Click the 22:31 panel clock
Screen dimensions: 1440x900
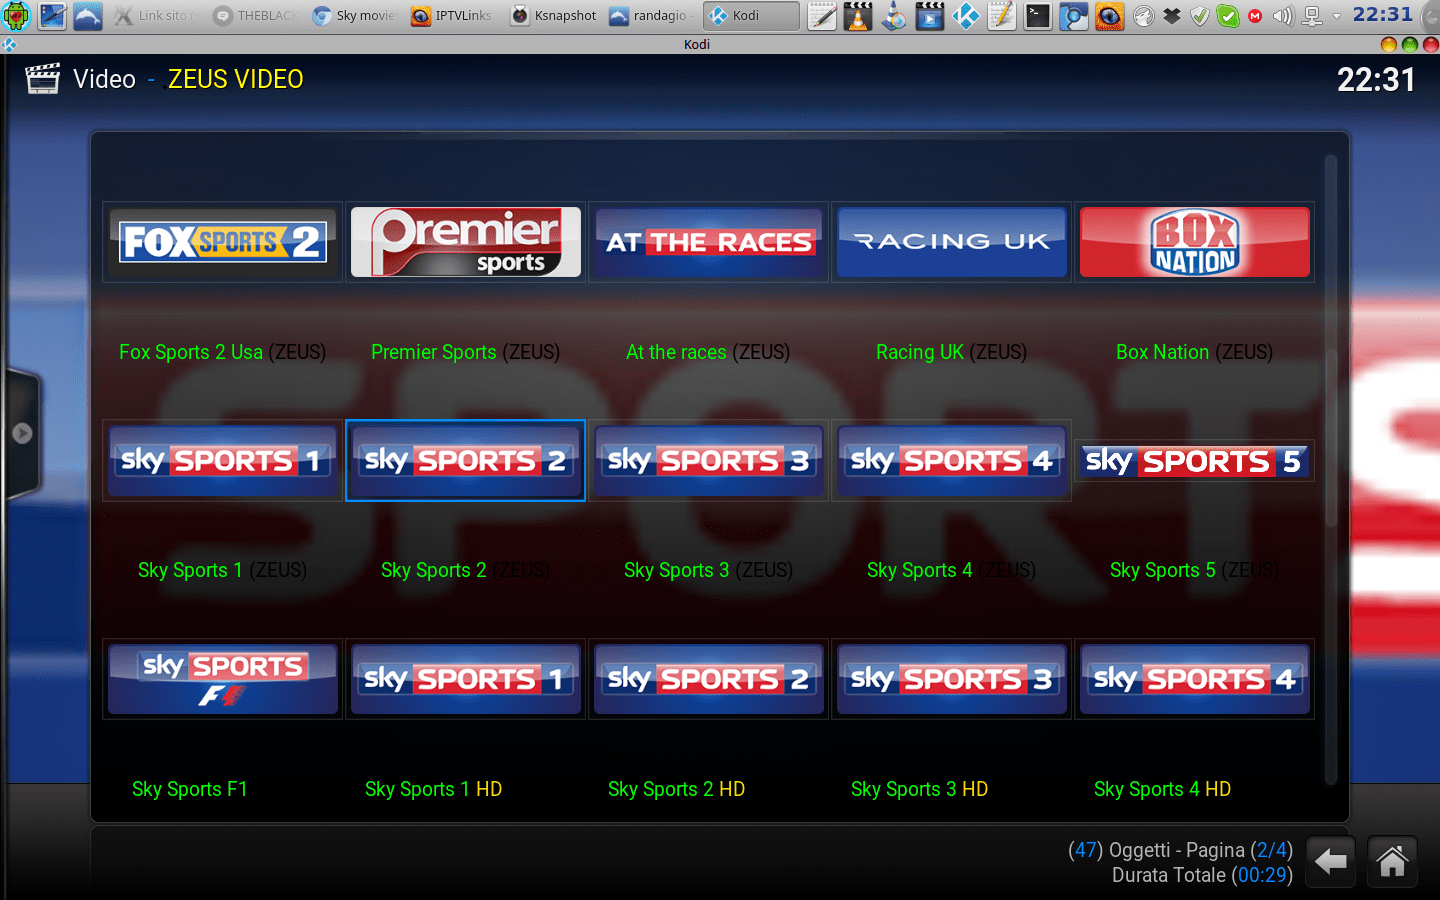[1383, 15]
